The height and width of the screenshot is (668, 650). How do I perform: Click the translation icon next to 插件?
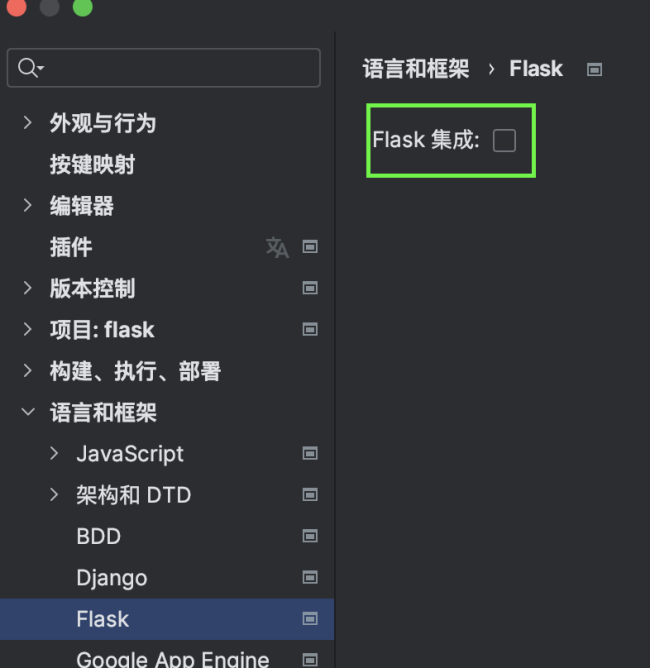click(x=277, y=247)
